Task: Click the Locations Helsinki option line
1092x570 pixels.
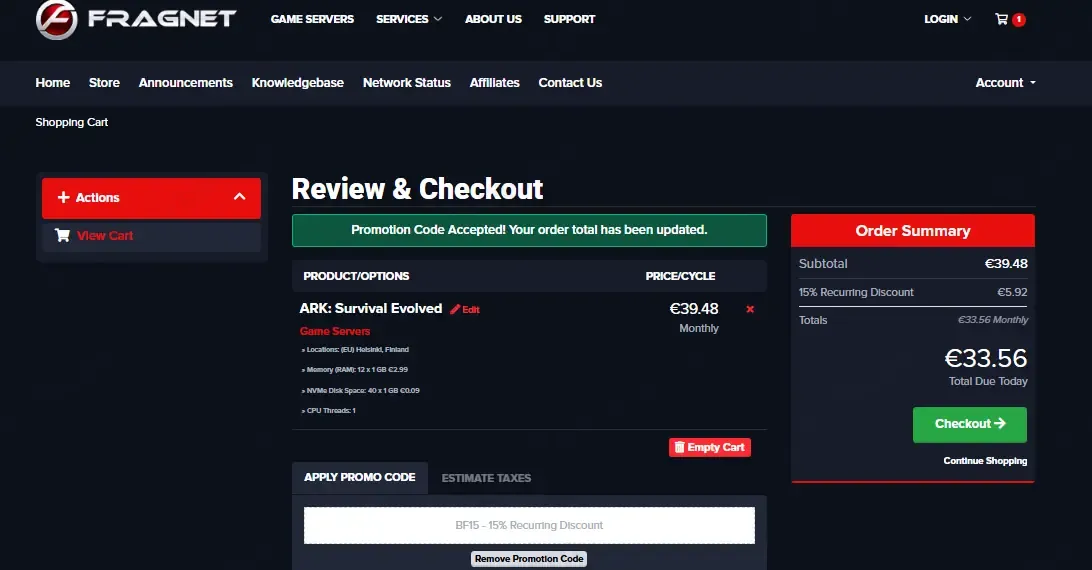Action: coord(355,349)
